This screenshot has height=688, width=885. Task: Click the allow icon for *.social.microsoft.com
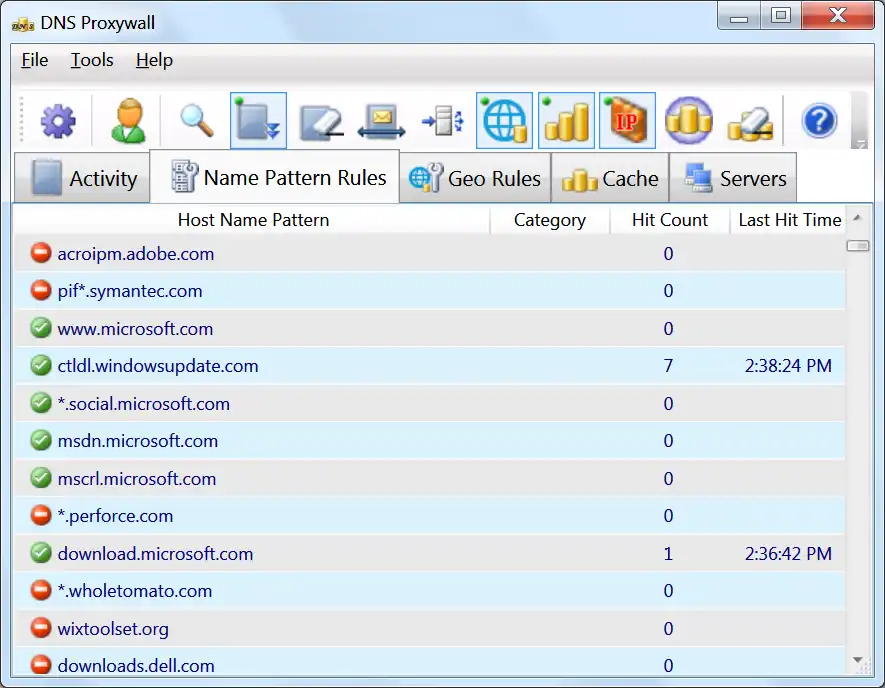pyautogui.click(x=41, y=403)
